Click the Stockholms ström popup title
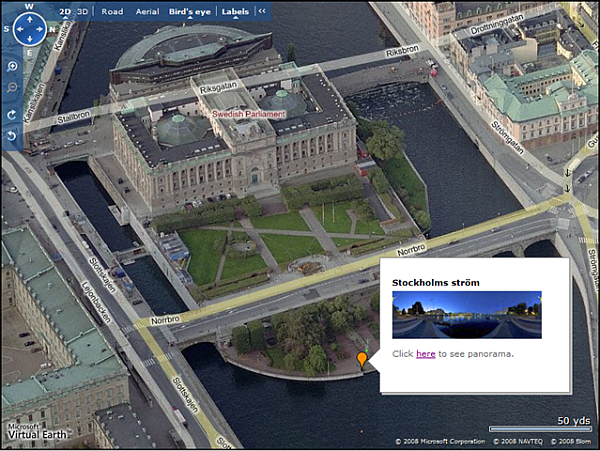The image size is (600, 451). pyautogui.click(x=435, y=283)
